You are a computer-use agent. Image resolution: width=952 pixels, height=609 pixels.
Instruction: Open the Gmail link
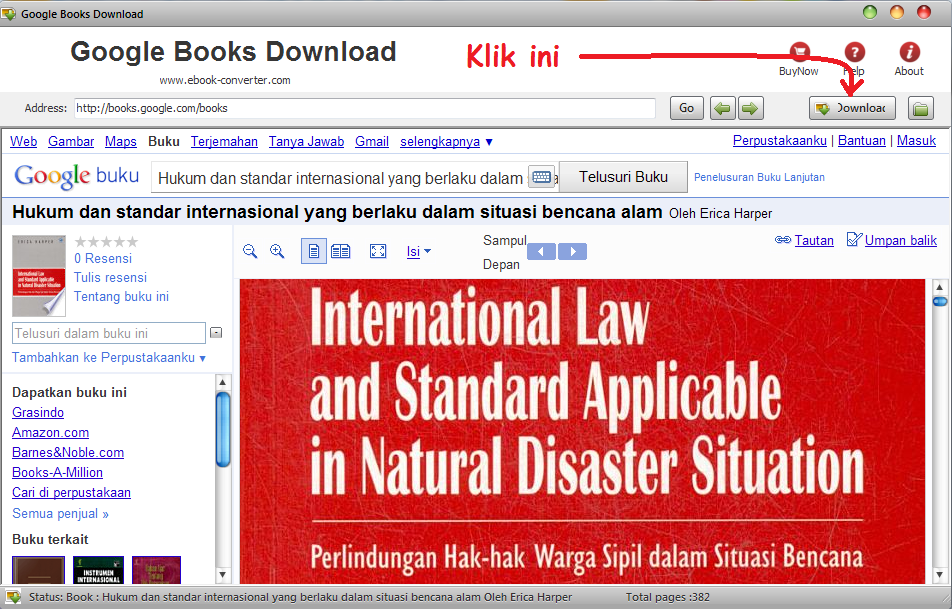click(372, 141)
